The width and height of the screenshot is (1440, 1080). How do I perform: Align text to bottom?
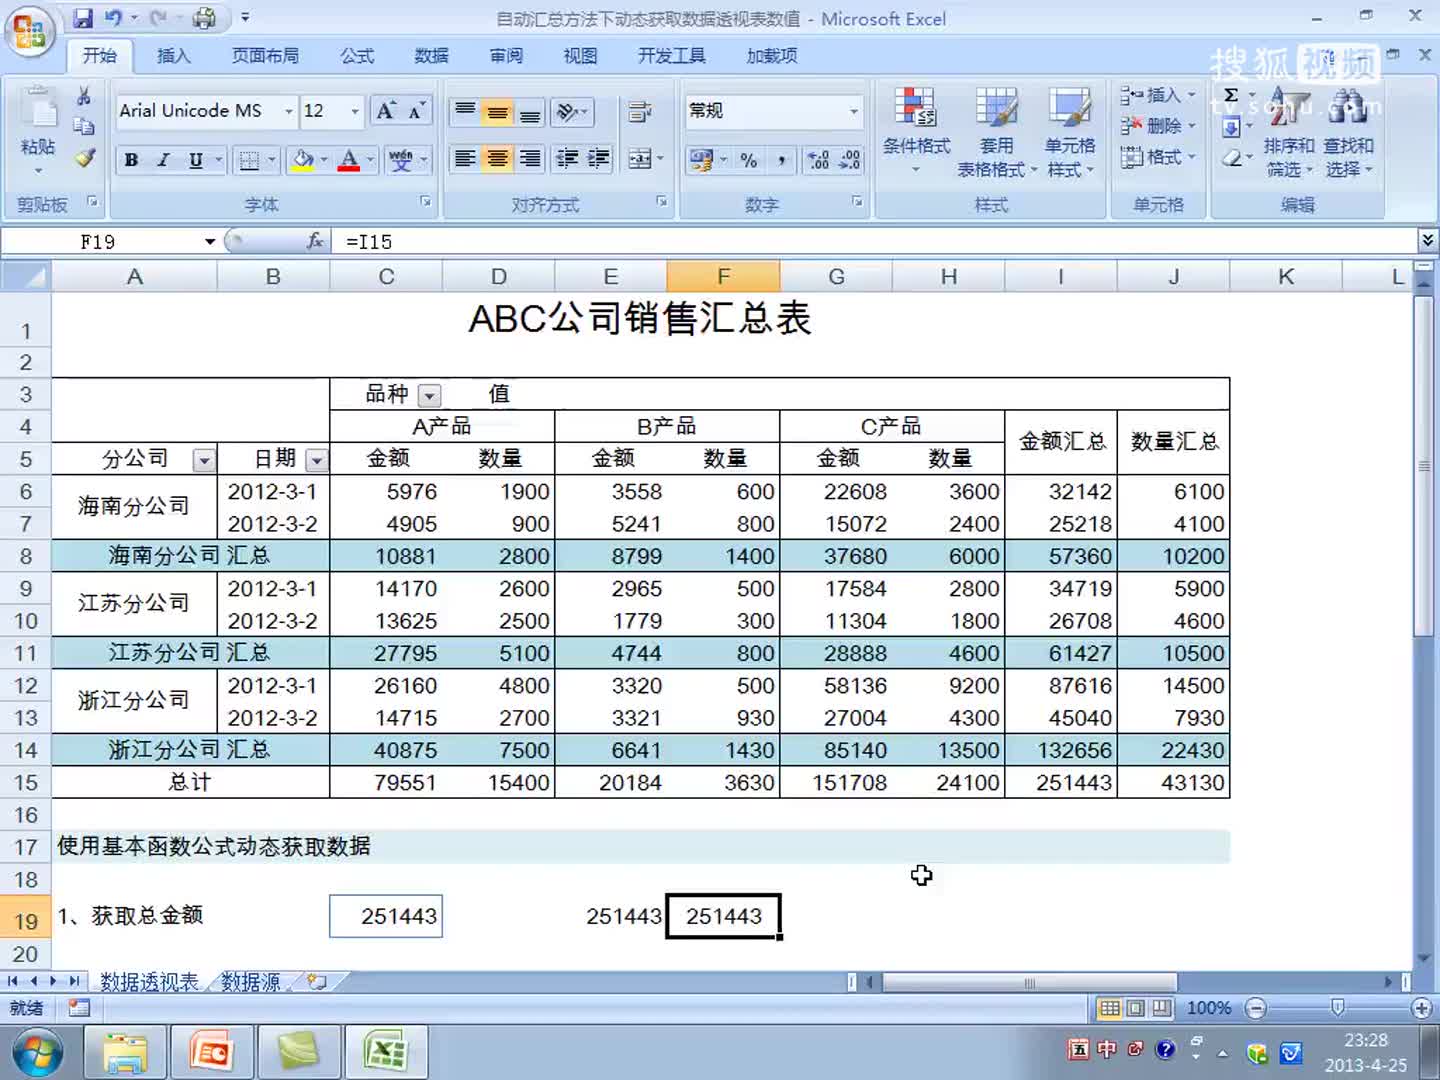[530, 111]
